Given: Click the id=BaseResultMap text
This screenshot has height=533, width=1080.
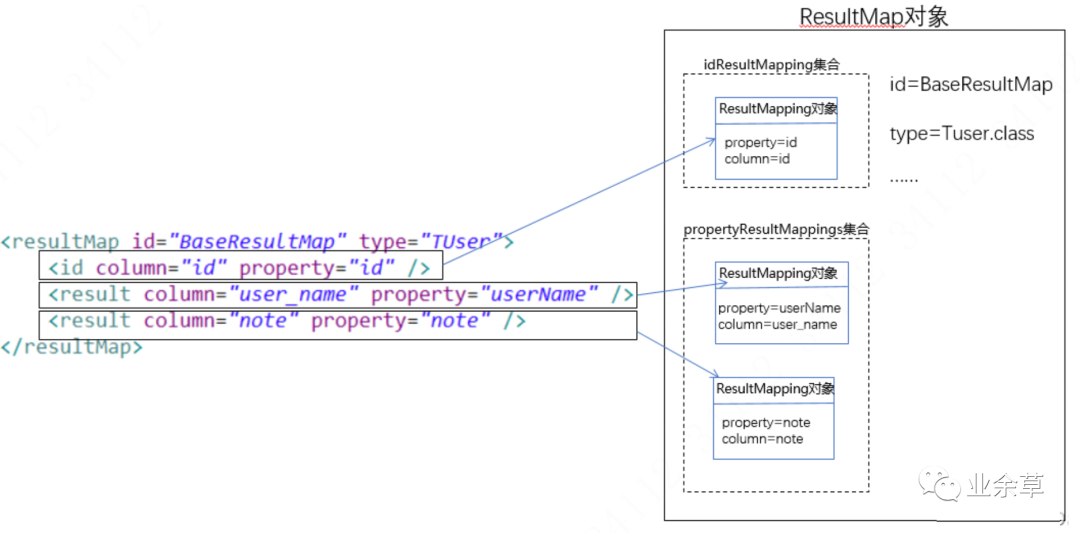Looking at the screenshot, I should 970,85.
